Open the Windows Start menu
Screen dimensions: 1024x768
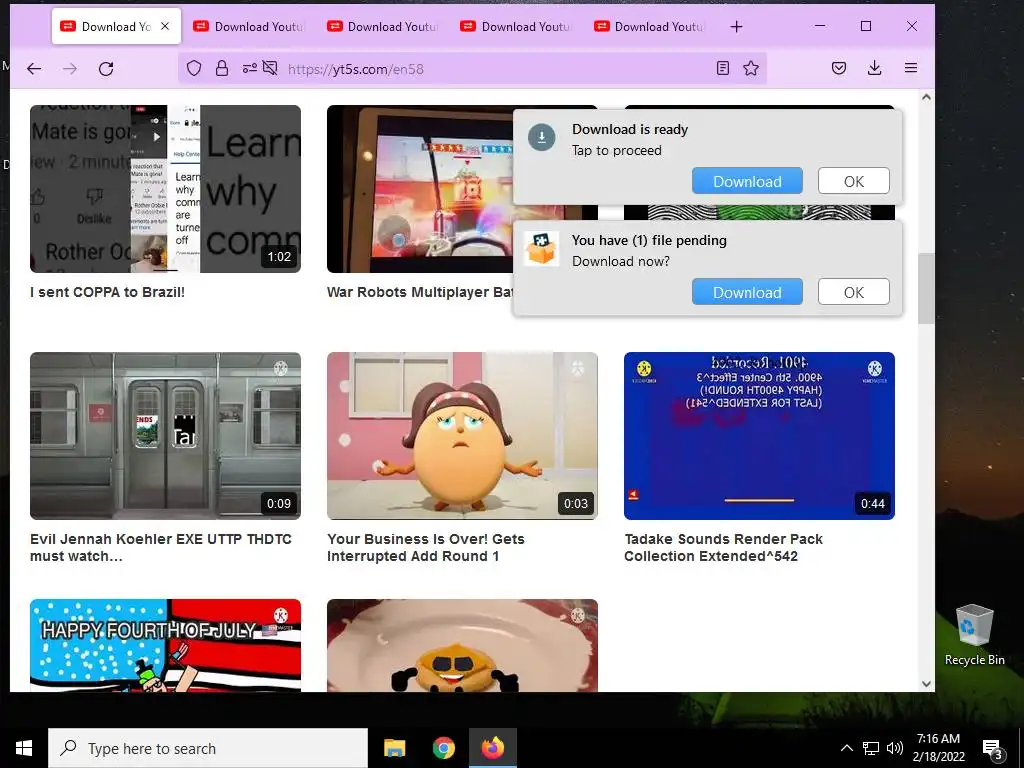click(x=24, y=748)
